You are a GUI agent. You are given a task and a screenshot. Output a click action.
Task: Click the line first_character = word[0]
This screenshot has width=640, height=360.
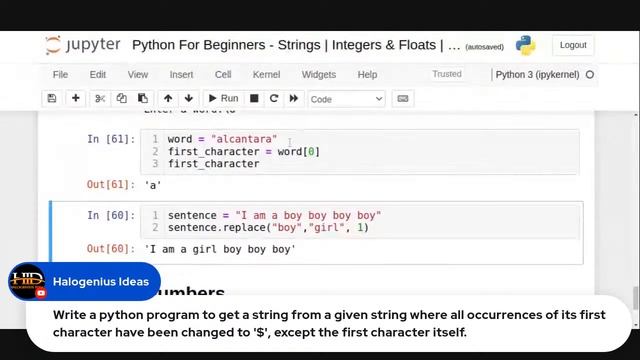click(x=244, y=151)
